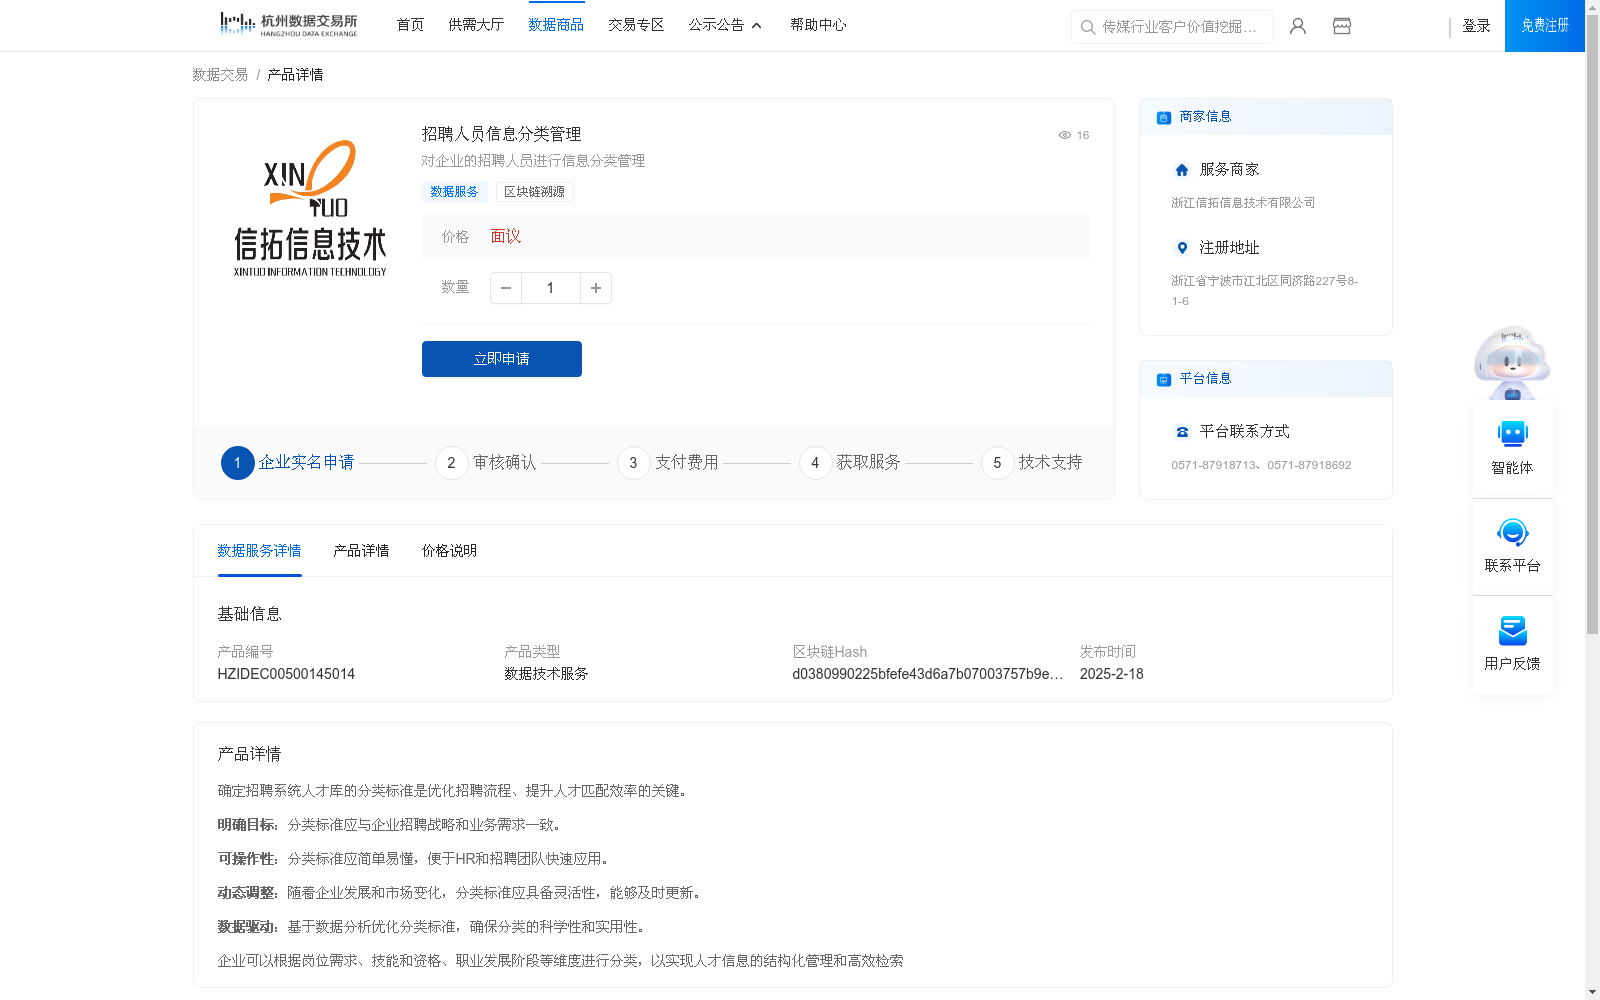The height and width of the screenshot is (1000, 1600).
Task: Click the 区块链溯源 tag
Action: tap(535, 192)
